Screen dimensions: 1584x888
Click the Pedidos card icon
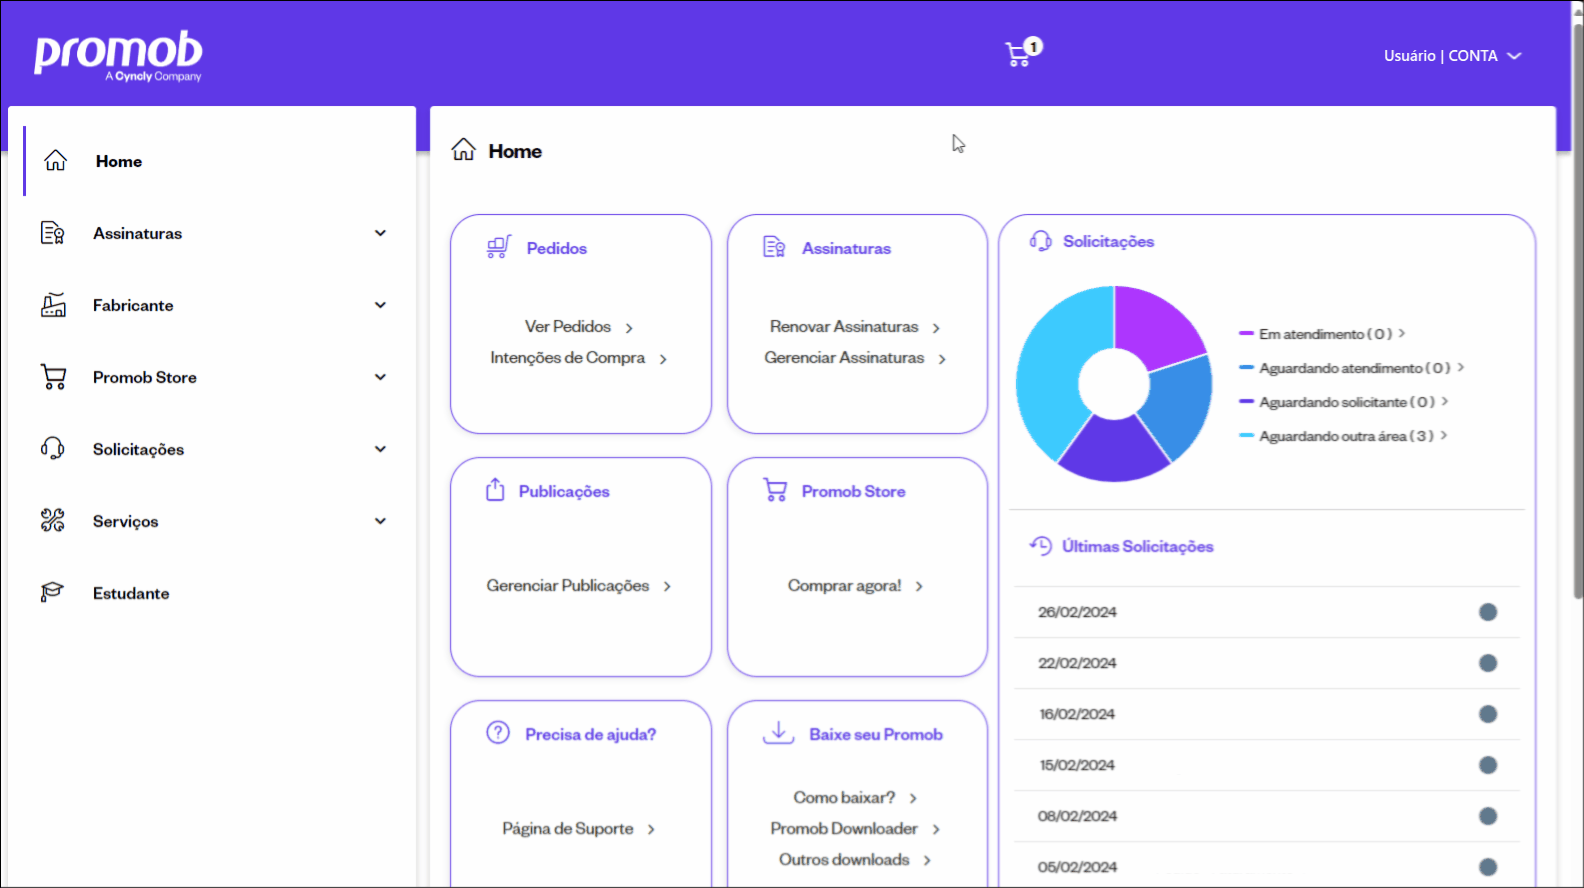(498, 247)
